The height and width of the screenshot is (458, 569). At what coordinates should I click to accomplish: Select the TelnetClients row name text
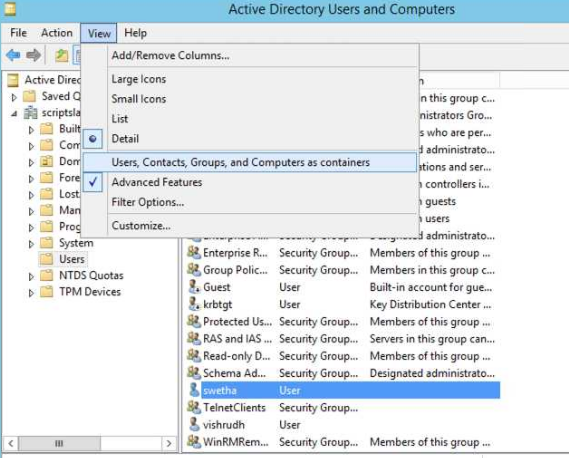234,408
